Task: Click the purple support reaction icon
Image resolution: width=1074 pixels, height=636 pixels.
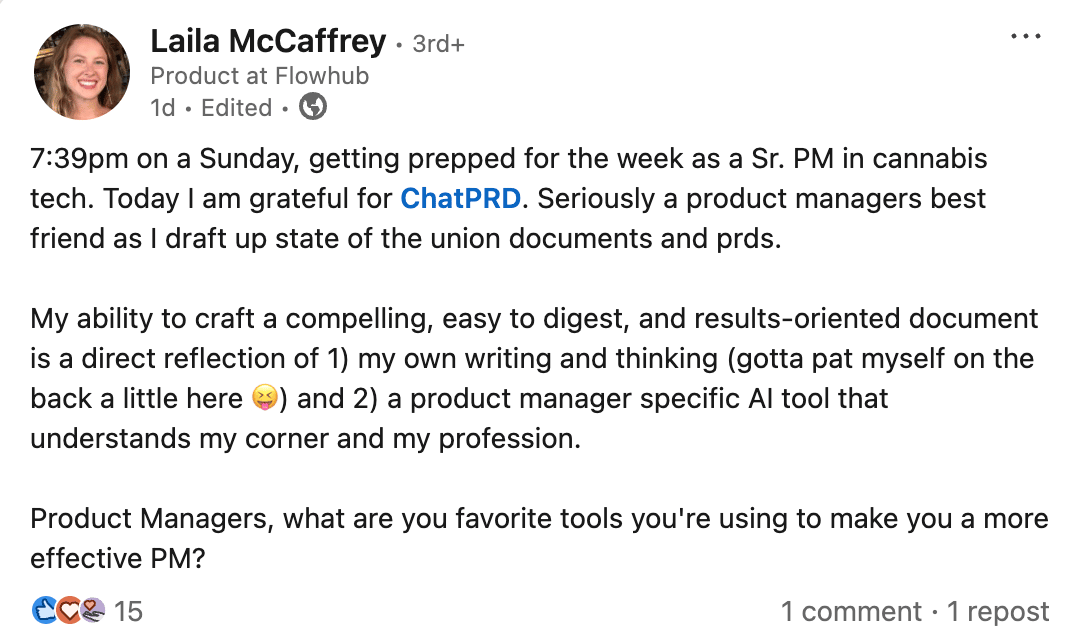Action: (92, 610)
